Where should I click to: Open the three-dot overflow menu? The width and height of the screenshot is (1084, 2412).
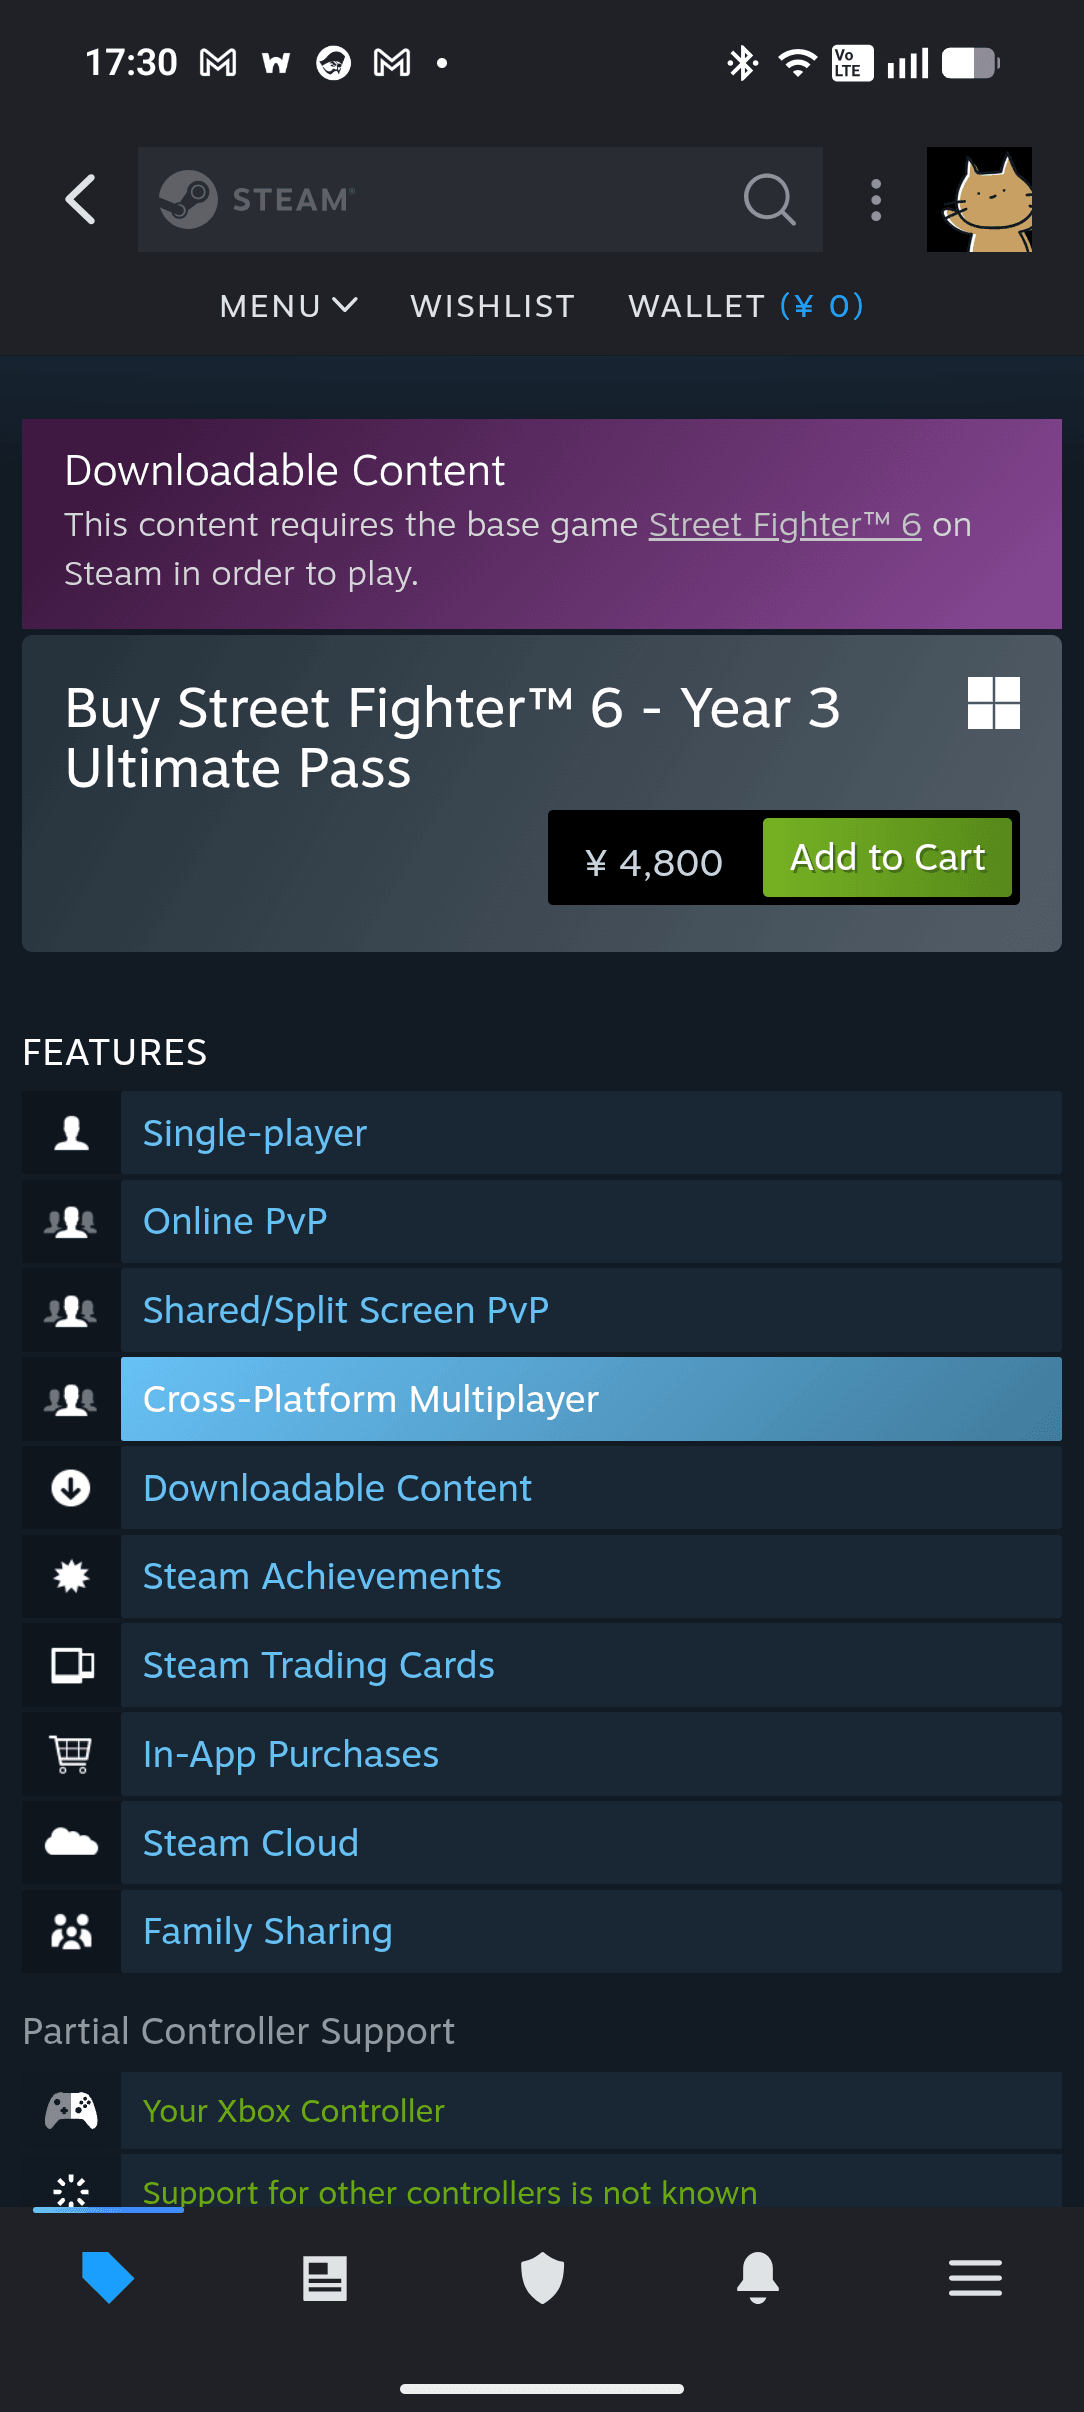[876, 200]
